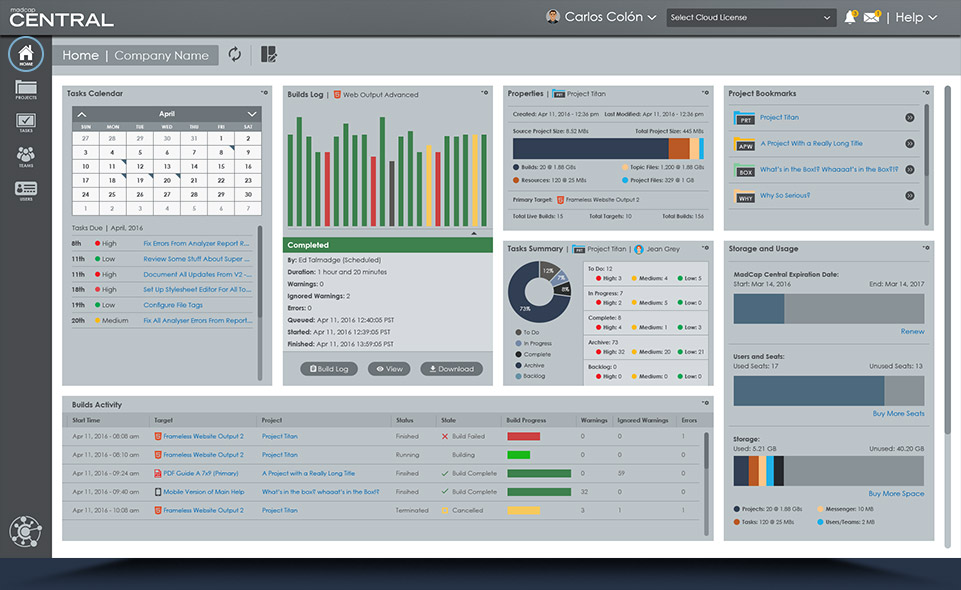The width and height of the screenshot is (961, 590).
Task: Open Tasks Summary widget settings gear
Action: [705, 248]
